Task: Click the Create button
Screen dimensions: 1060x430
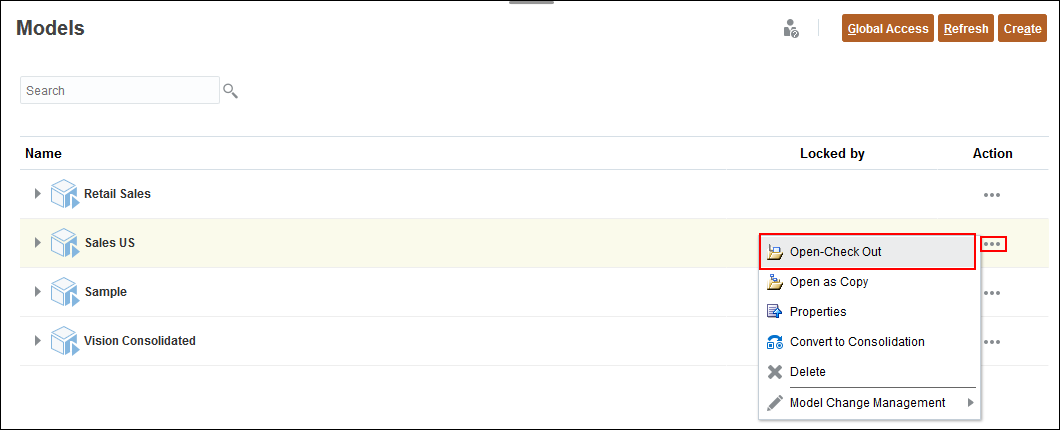Action: pos(1022,29)
